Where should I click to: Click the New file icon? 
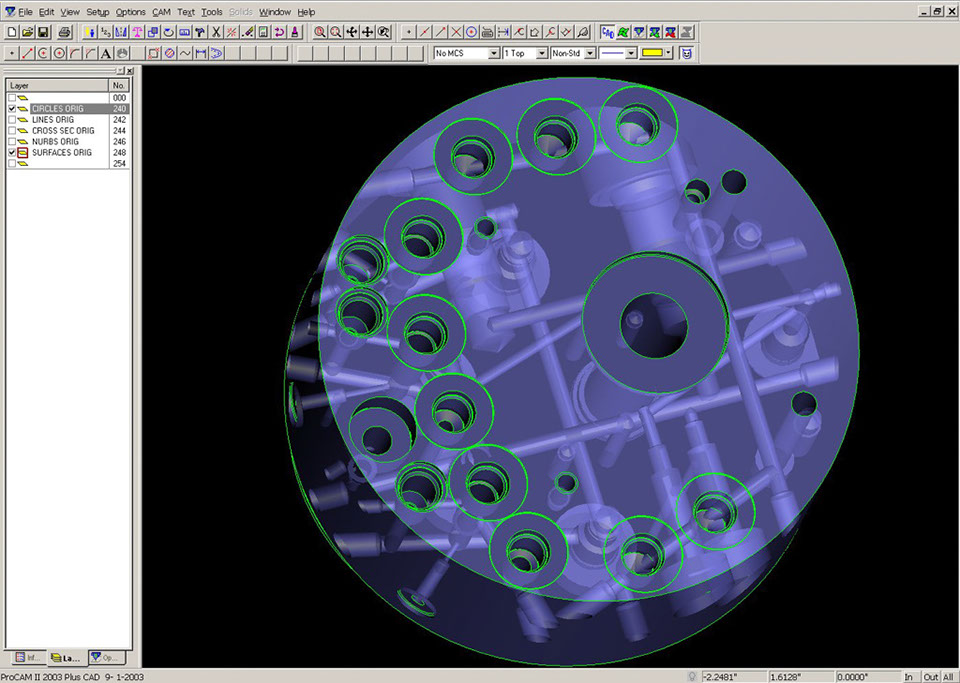tap(12, 32)
